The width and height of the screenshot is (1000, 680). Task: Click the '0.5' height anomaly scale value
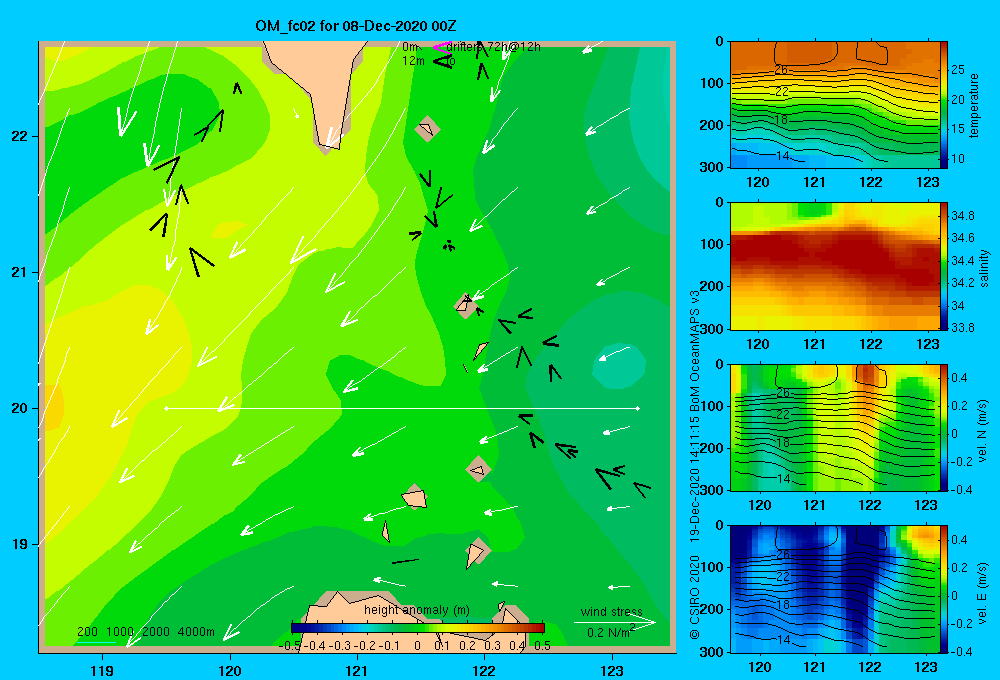click(x=543, y=646)
